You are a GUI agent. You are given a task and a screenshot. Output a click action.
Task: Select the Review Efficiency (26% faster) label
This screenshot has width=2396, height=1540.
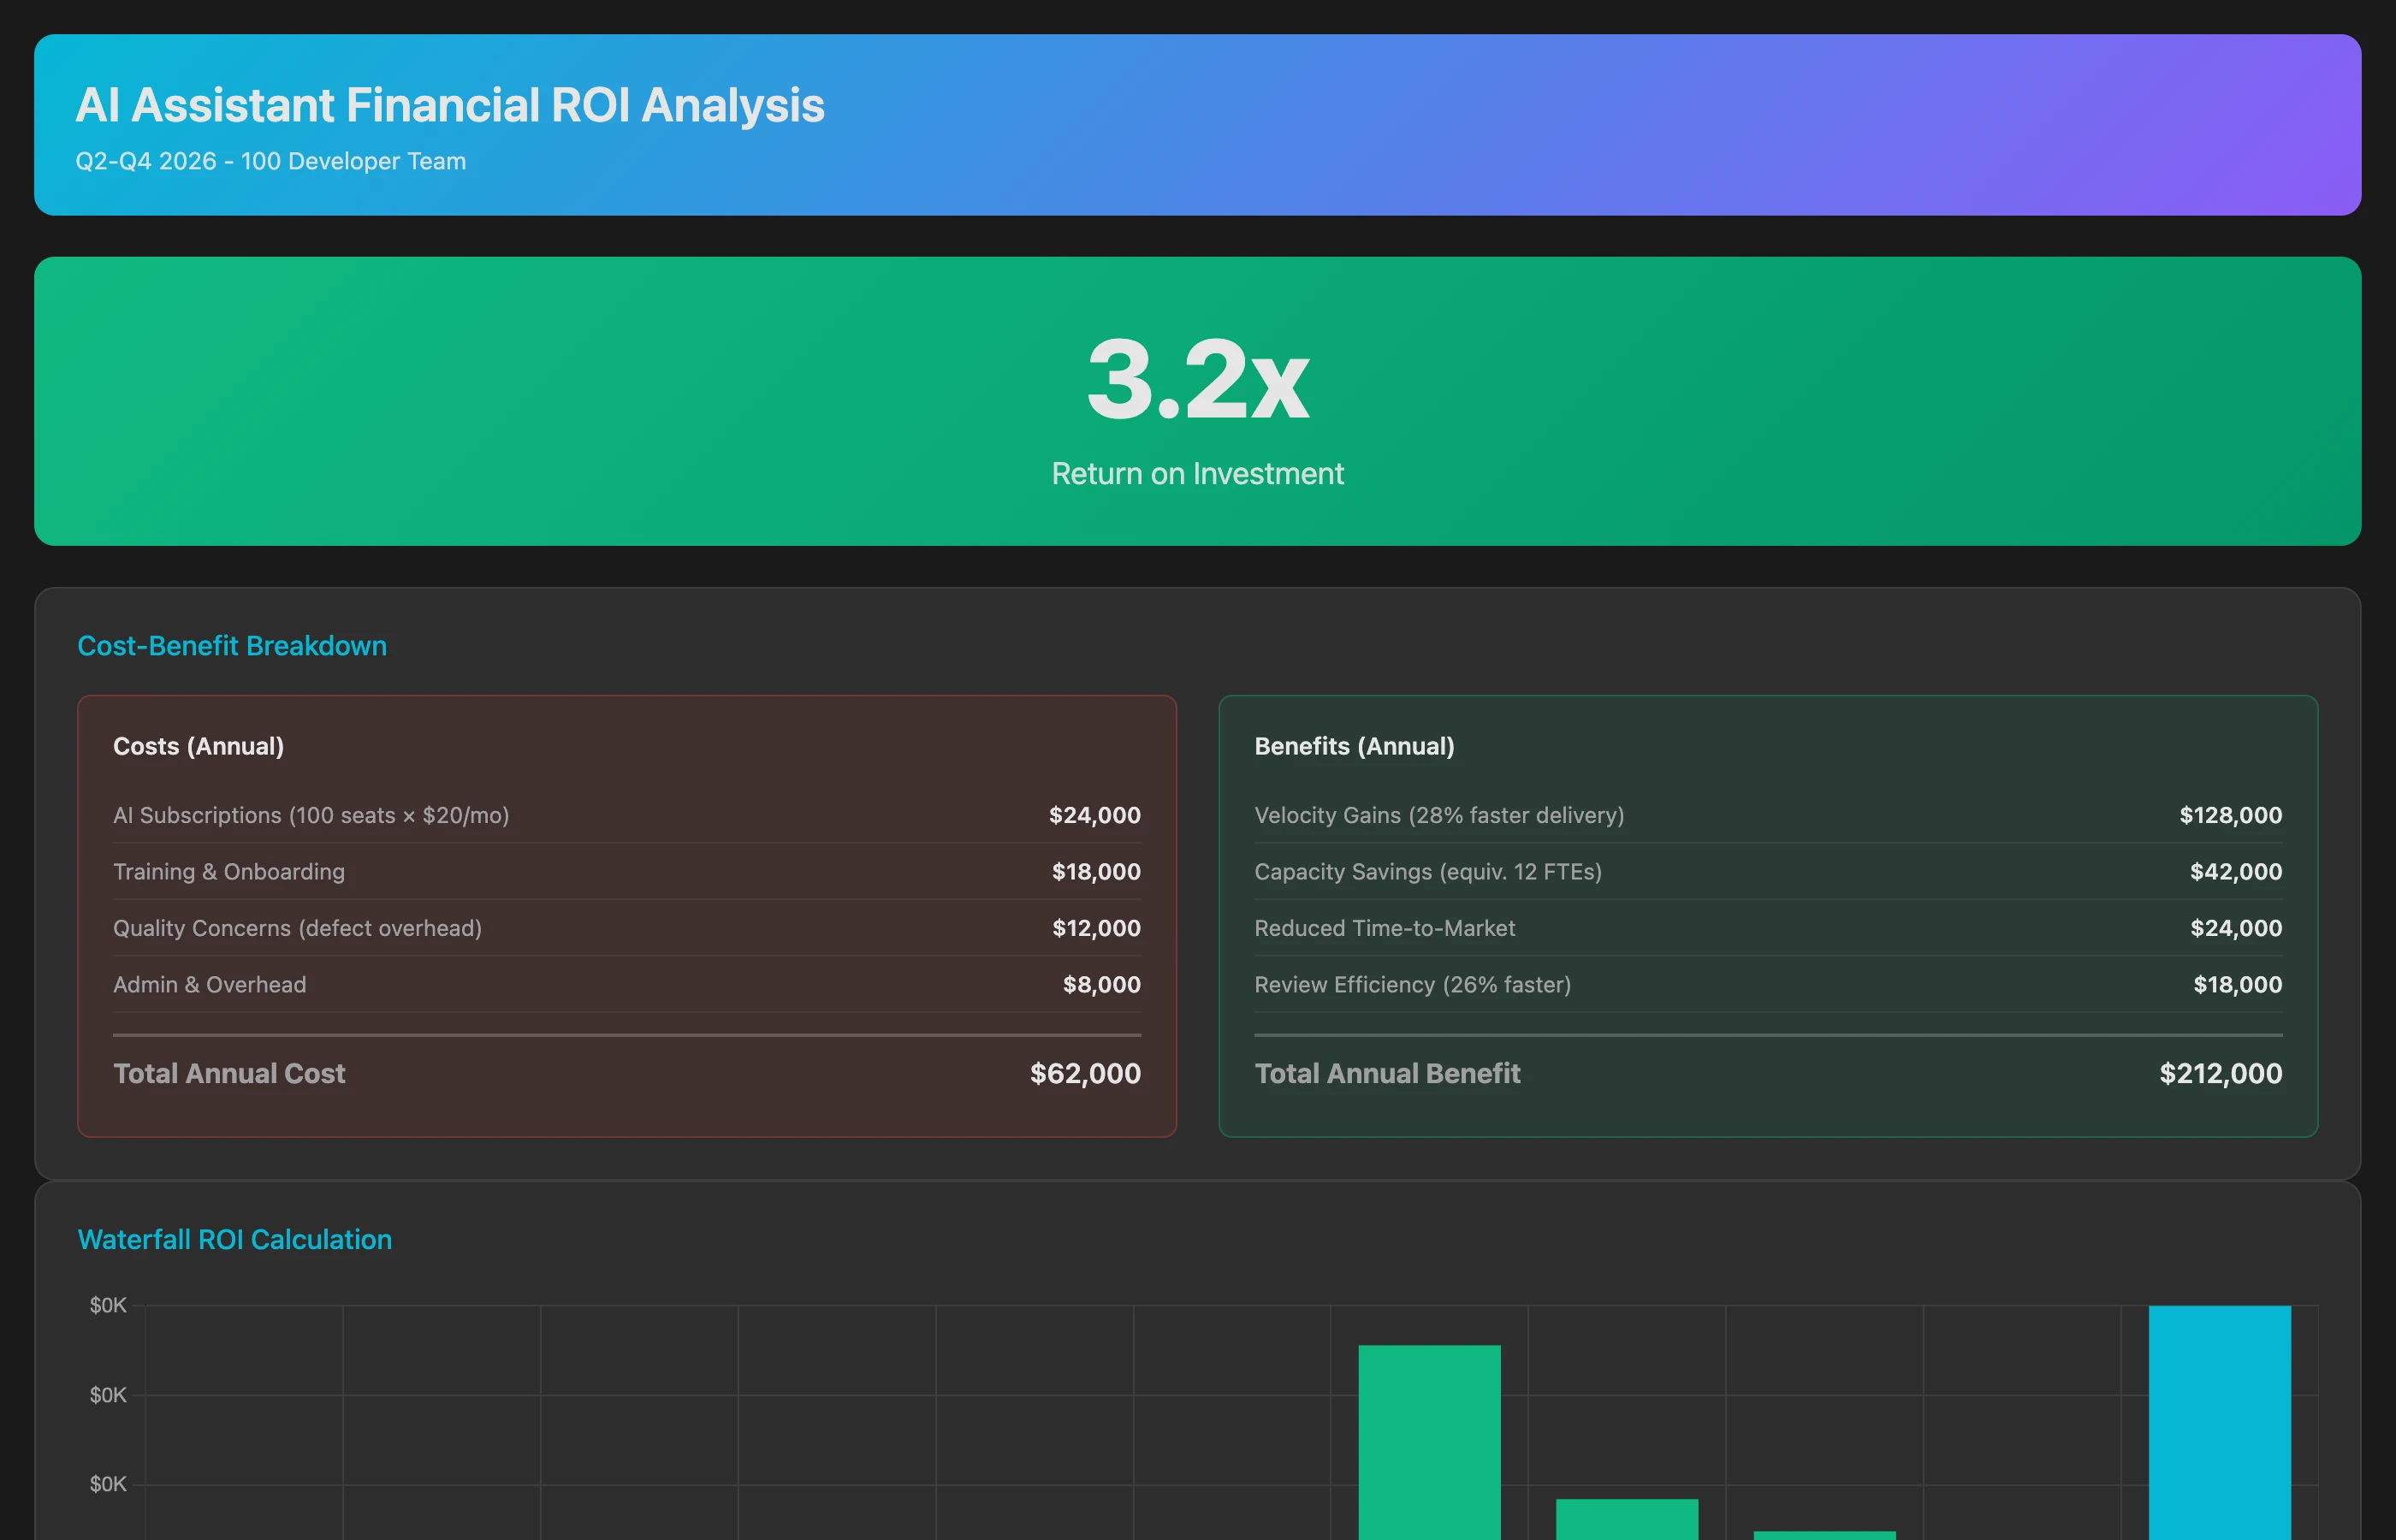point(1413,984)
